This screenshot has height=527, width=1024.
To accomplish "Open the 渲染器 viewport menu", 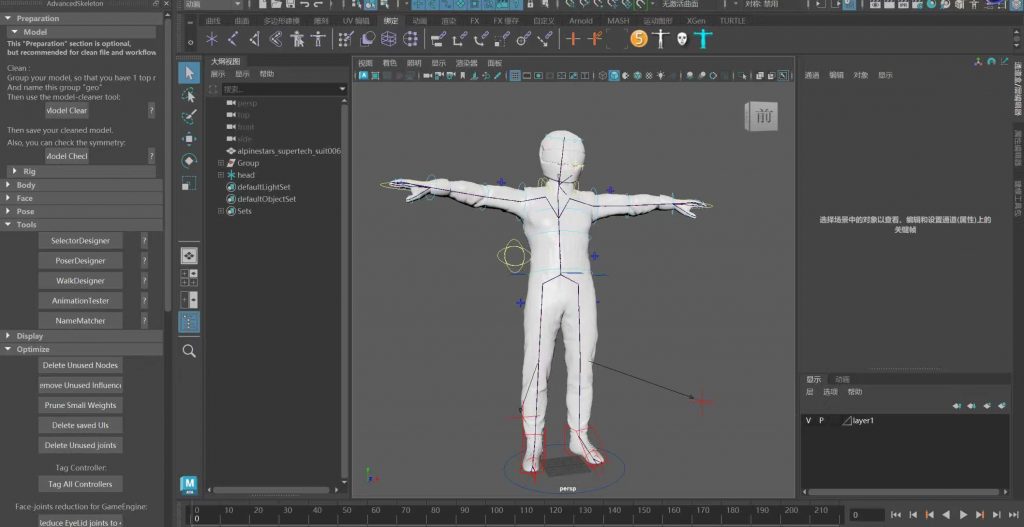I will 466,63.
